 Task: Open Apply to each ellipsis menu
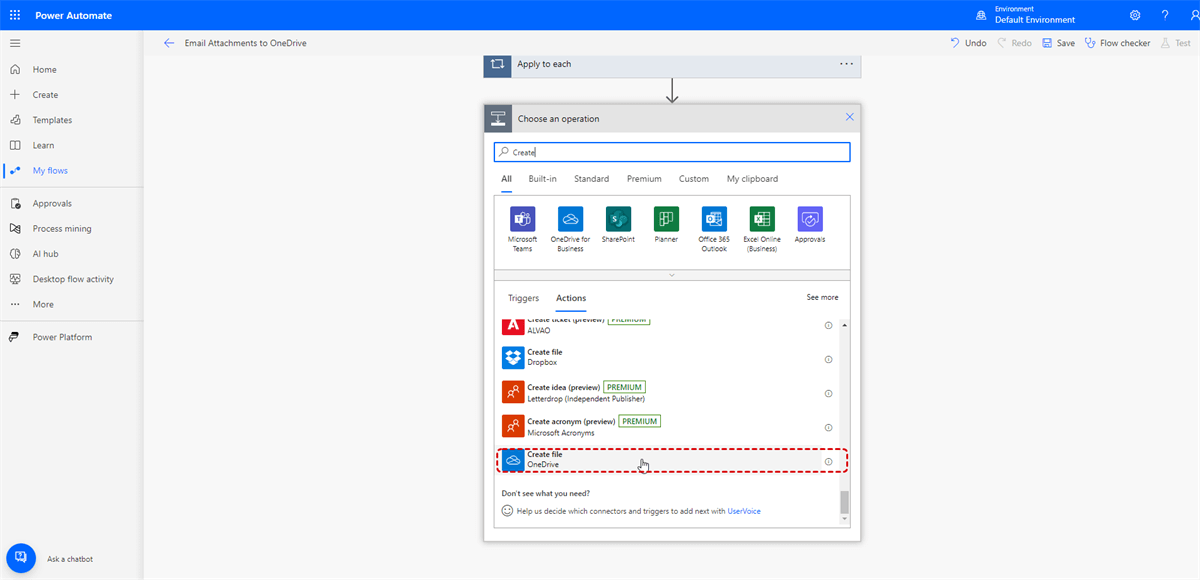coord(847,64)
